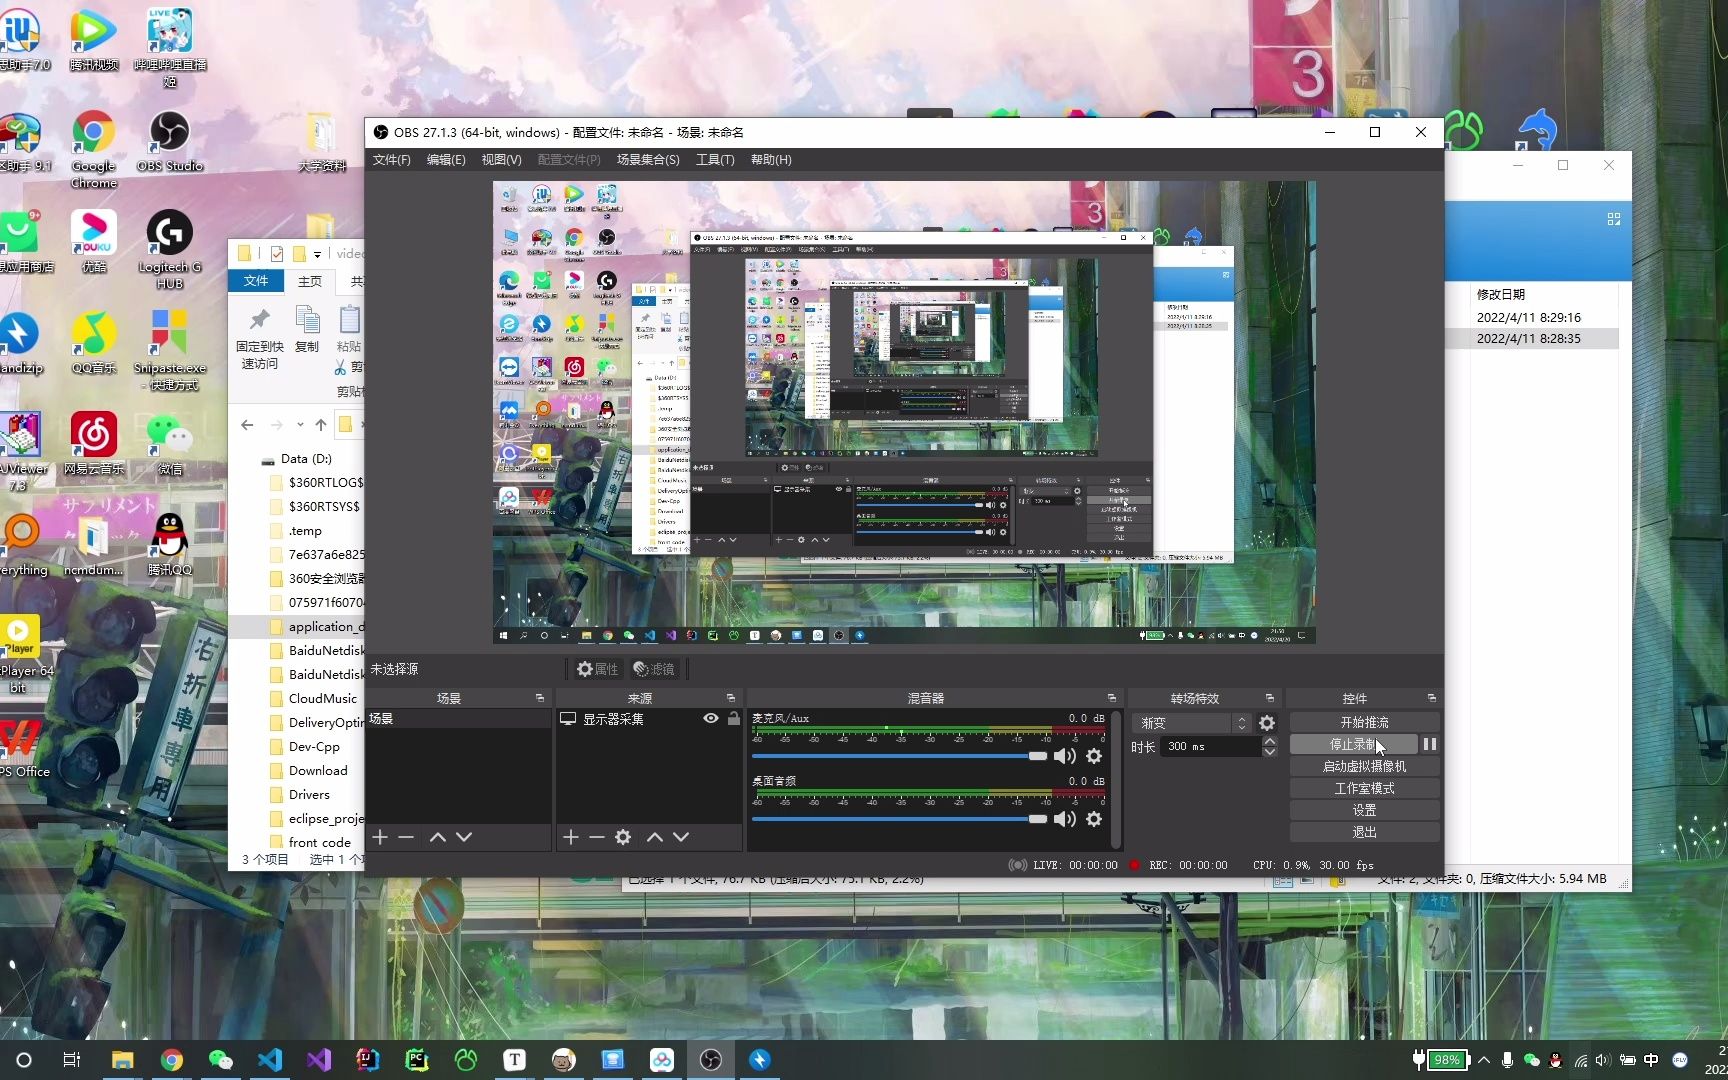The height and width of the screenshot is (1080, 1728).
Task: Undock the 混音器 panel icon
Action: click(x=1112, y=698)
